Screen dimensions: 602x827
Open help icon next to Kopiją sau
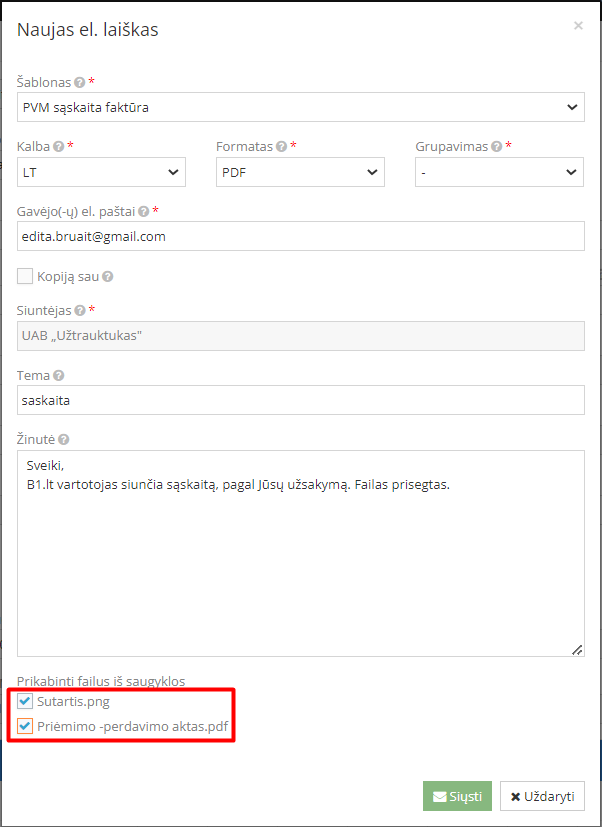109,275
